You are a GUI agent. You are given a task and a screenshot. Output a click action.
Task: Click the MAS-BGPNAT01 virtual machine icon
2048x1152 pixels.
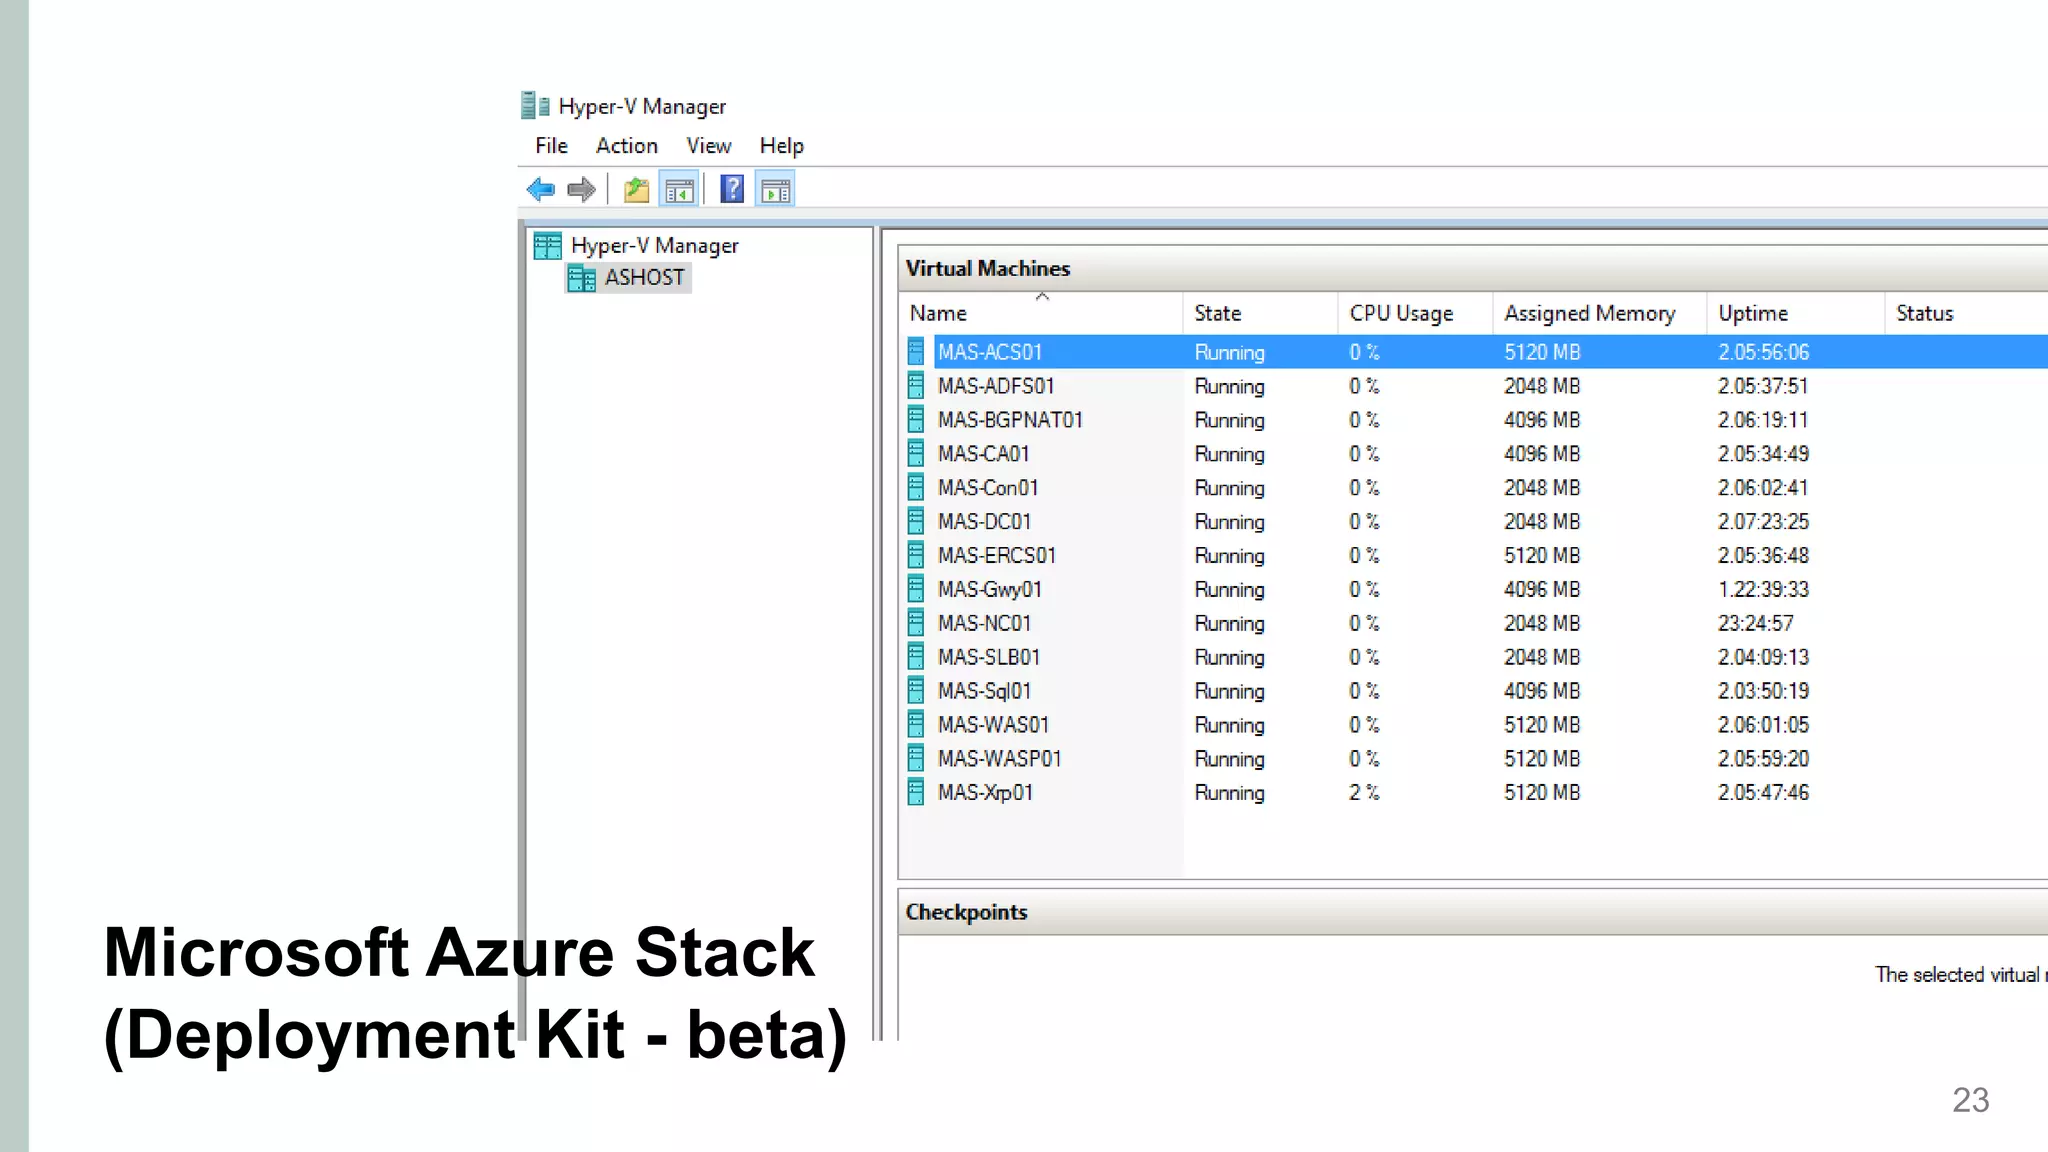pos(916,419)
